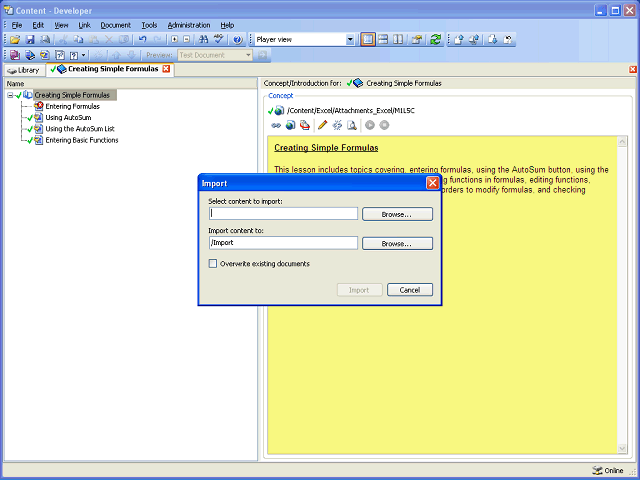Image resolution: width=640 pixels, height=480 pixels.
Task: Switch to the Library tab
Action: 24,70
